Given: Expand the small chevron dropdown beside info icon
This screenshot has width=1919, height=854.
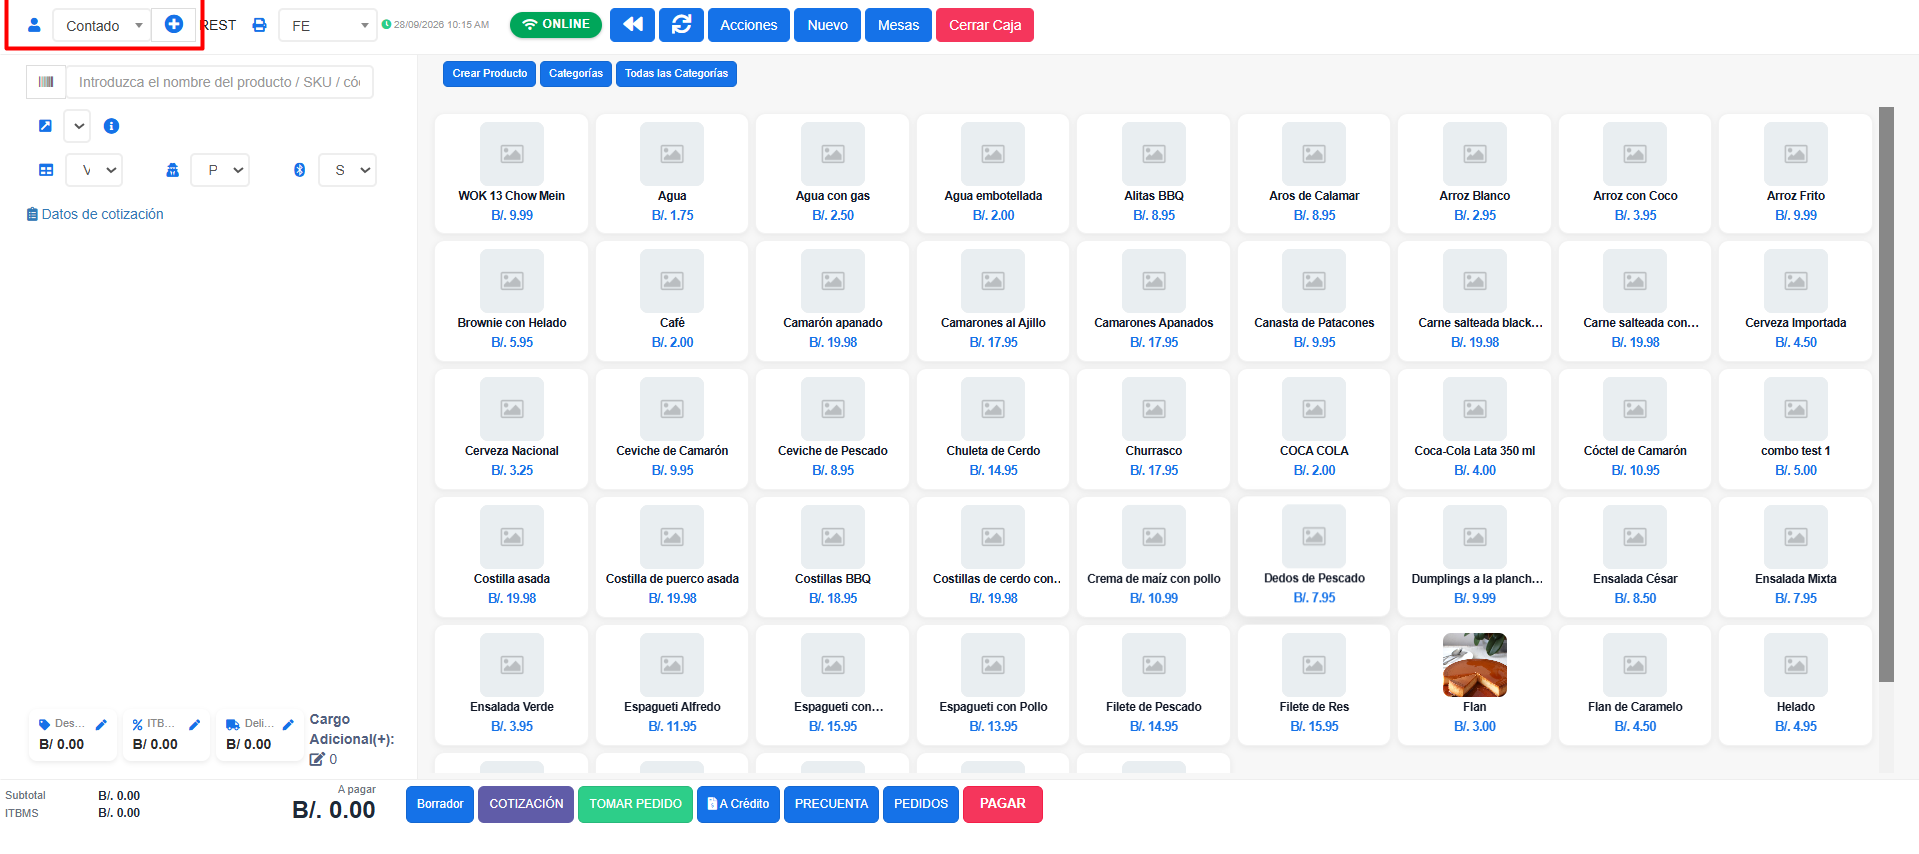Looking at the screenshot, I should click(78, 126).
